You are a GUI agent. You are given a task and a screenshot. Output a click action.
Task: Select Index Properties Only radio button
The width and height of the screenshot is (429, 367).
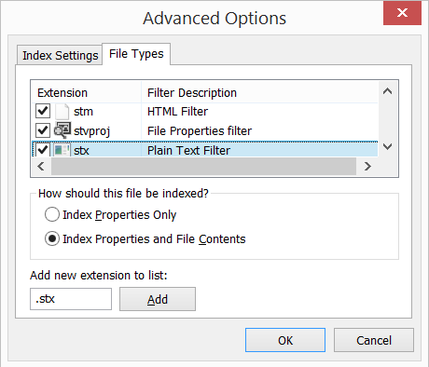tap(52, 215)
